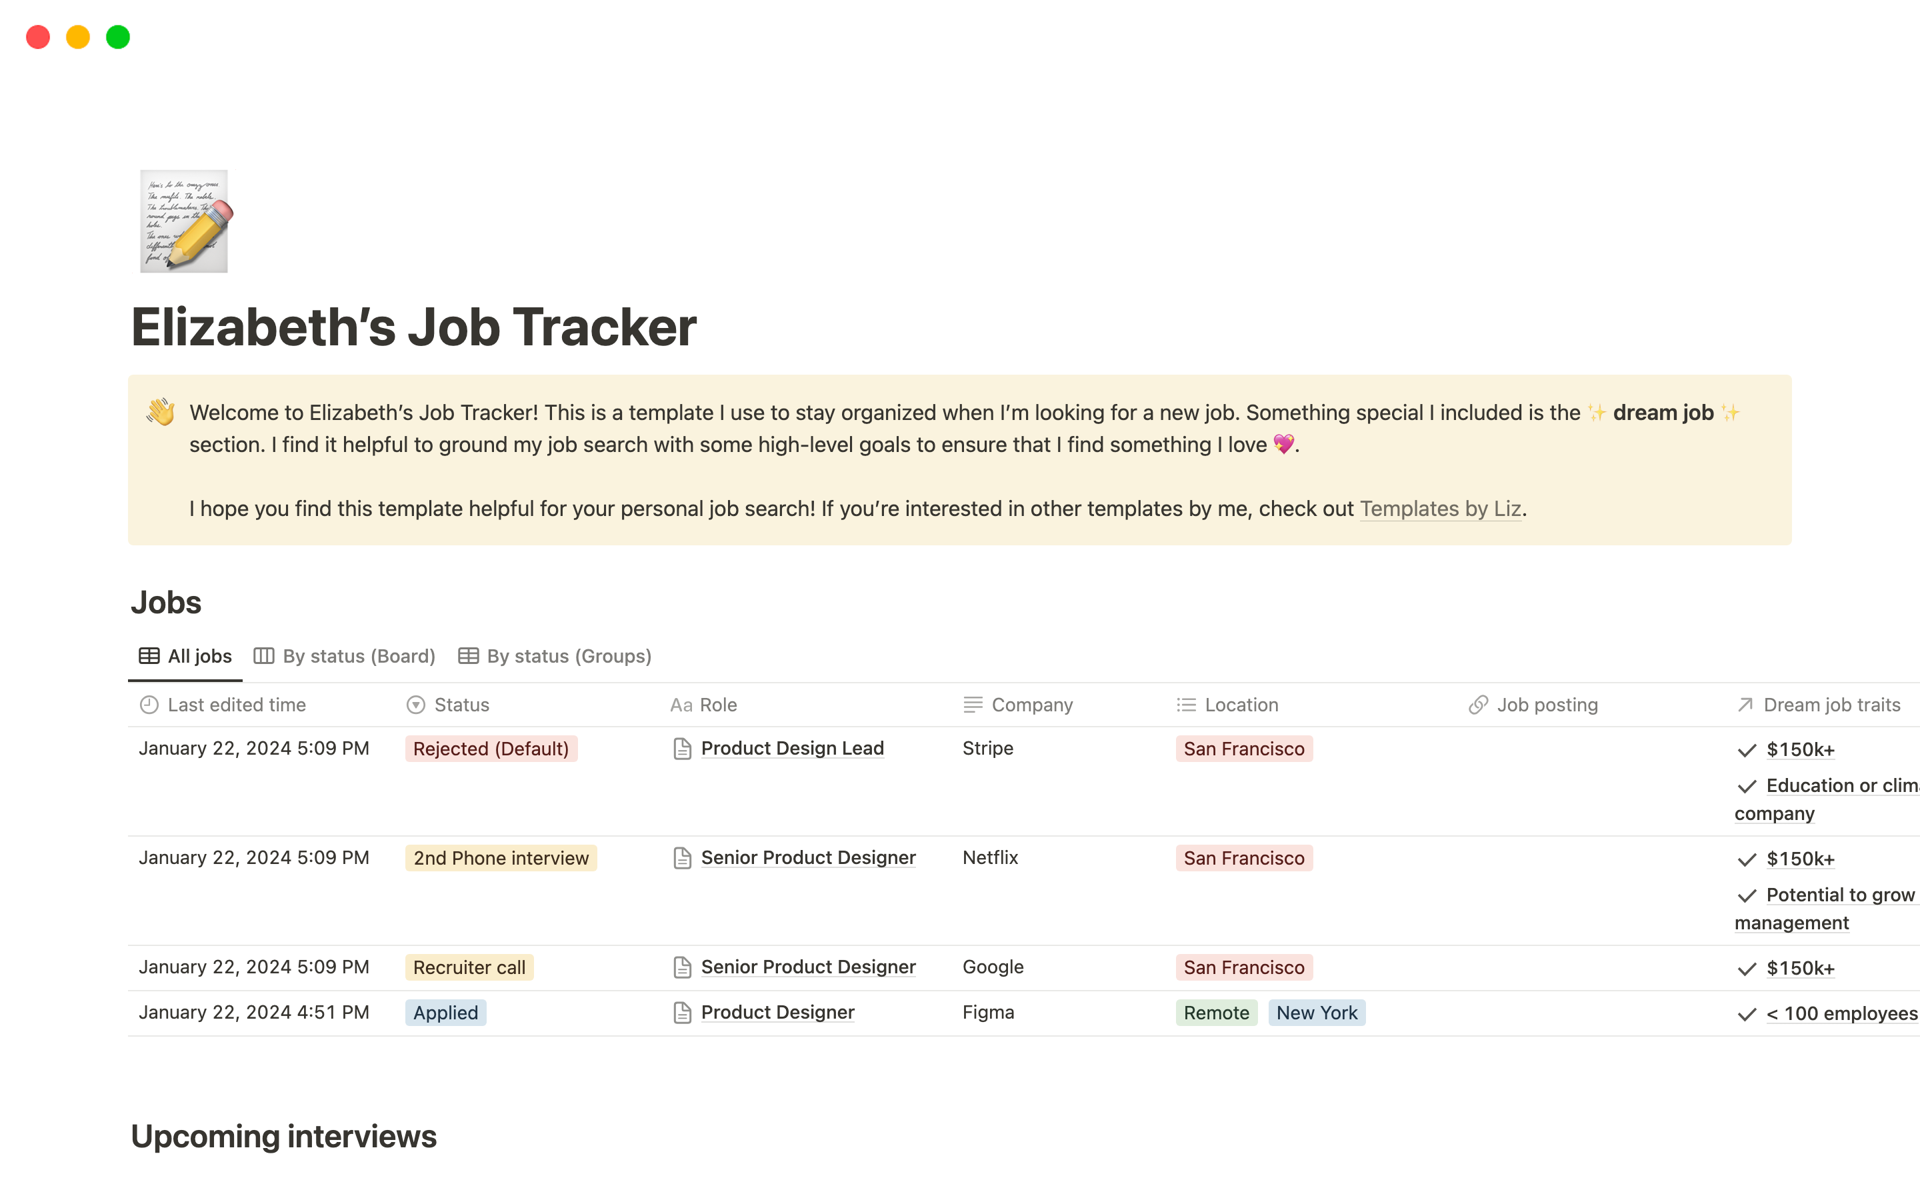1920x1200 pixels.
Task: Expand the Rejected Default status dropdown
Action: click(493, 748)
